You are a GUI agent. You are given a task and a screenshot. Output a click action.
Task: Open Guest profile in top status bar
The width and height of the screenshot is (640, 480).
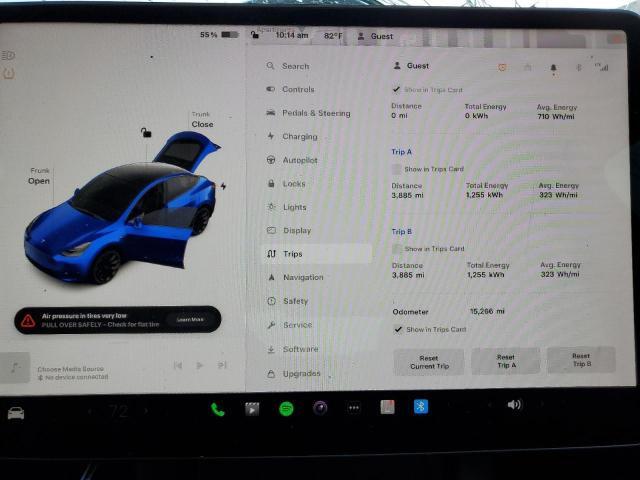375,36
